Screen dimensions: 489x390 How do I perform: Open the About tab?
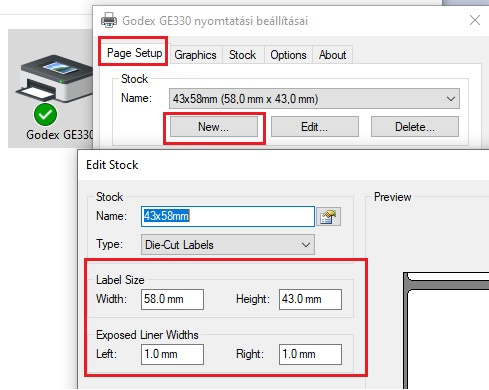[x=332, y=55]
